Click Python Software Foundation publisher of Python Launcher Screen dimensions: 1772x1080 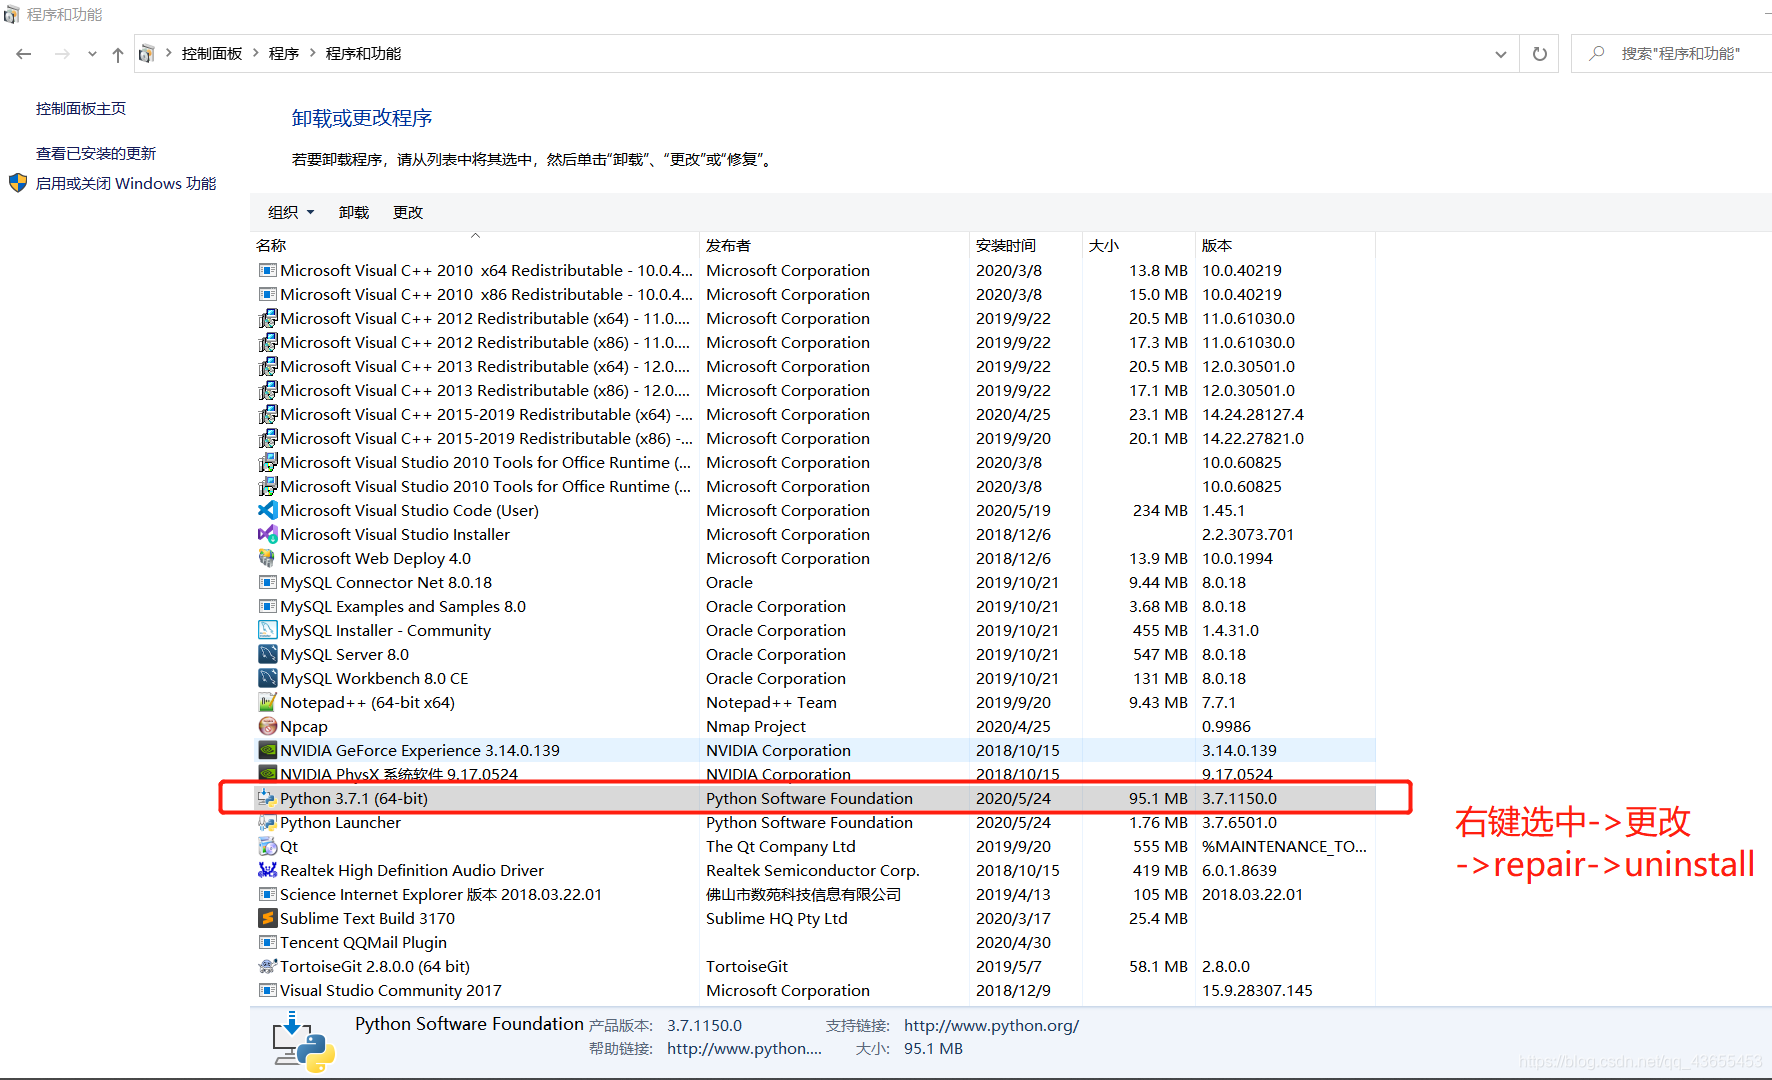point(809,822)
